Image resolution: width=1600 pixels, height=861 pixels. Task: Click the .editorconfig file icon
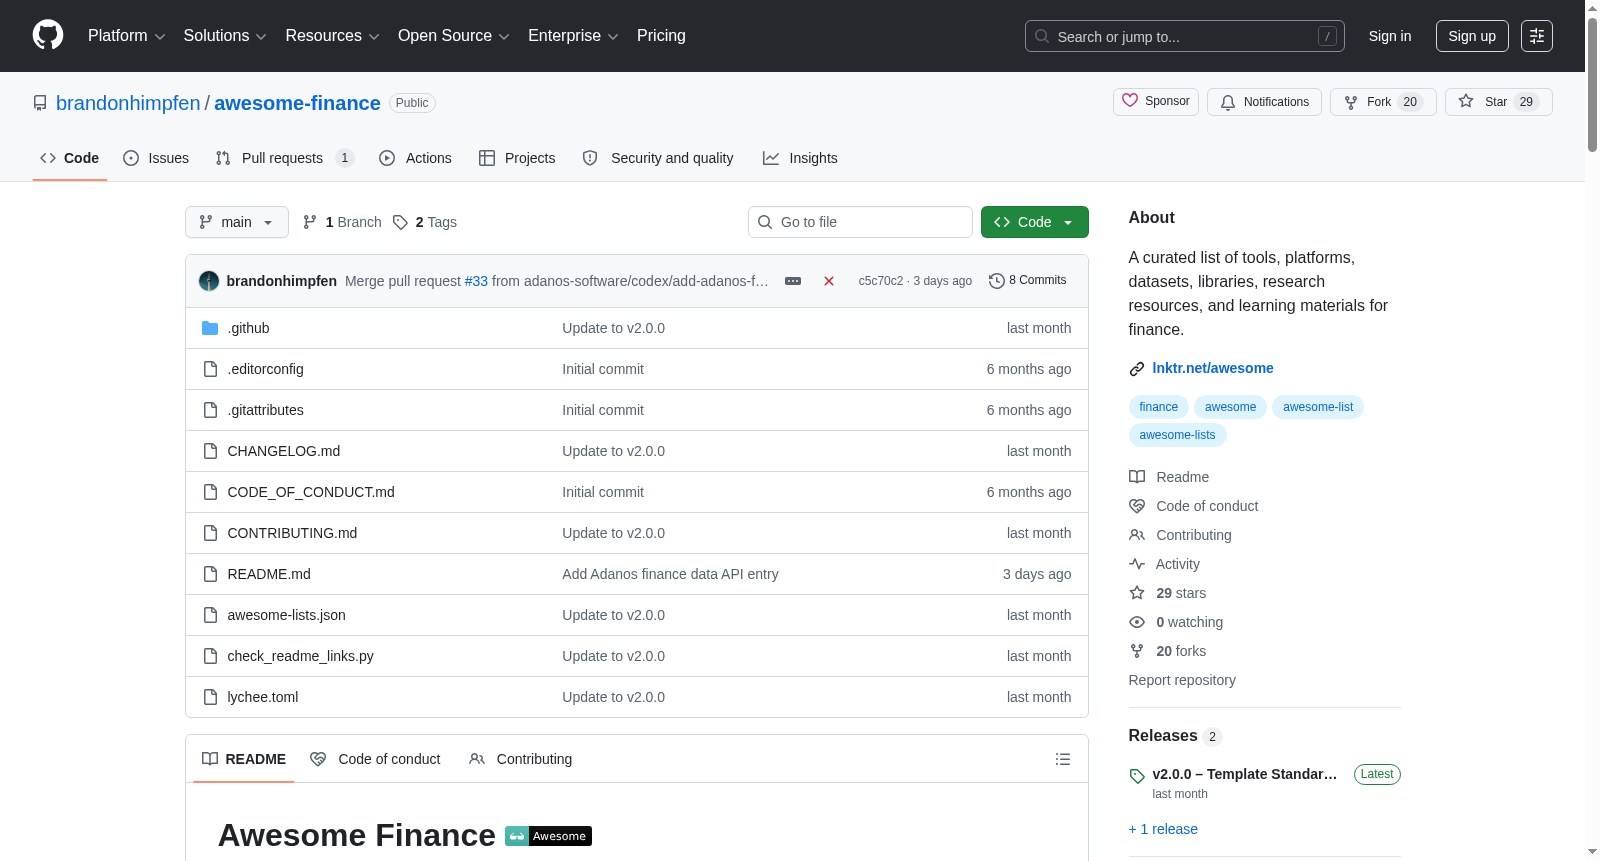[x=210, y=369]
